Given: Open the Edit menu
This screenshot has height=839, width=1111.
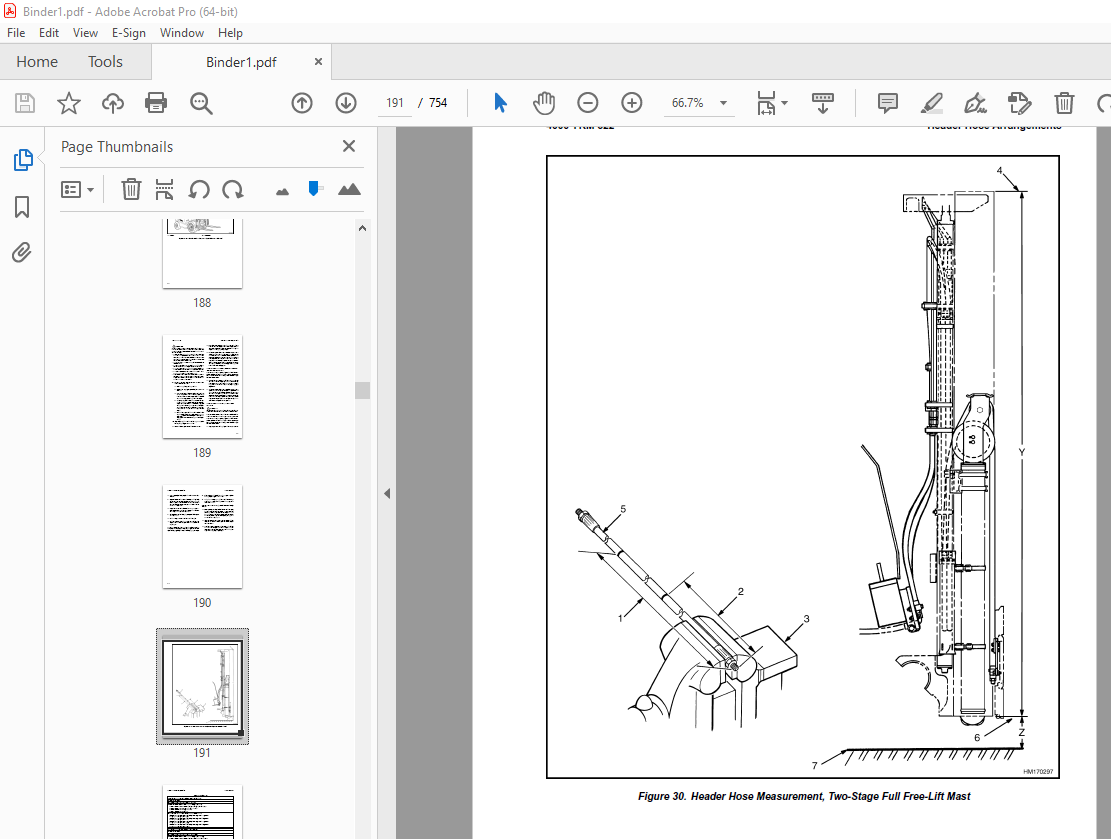Looking at the screenshot, I should (49, 33).
